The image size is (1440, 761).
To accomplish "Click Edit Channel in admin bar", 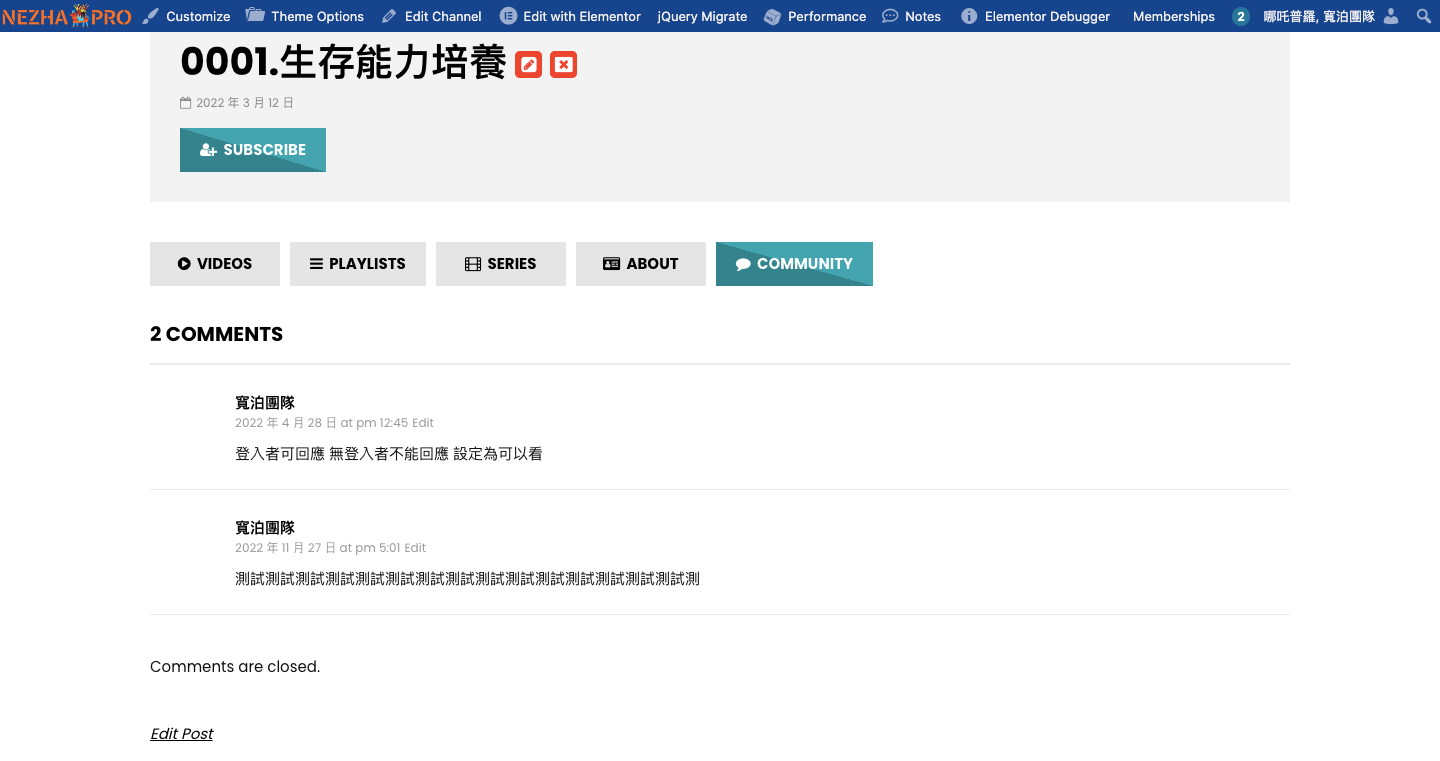I will tap(432, 16).
